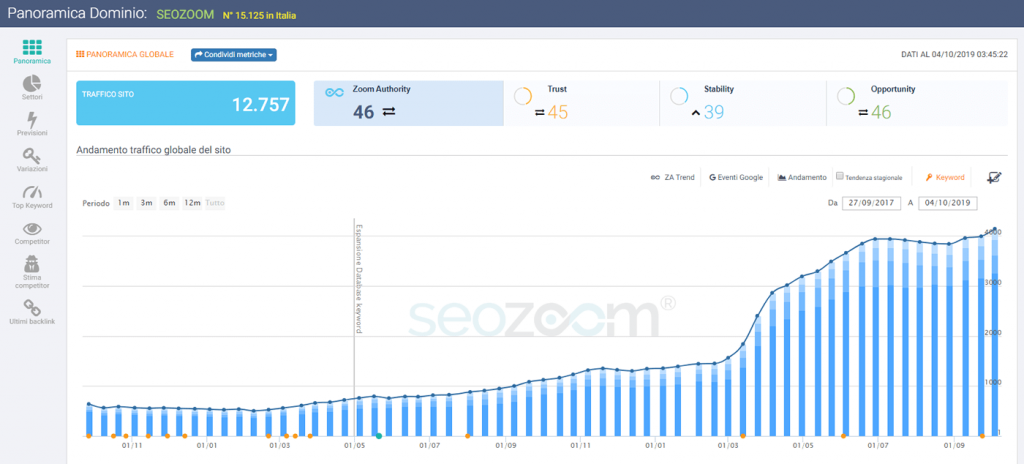Open the Panoramica grid icon in sidebar
1024x464 pixels.
(x=32, y=48)
